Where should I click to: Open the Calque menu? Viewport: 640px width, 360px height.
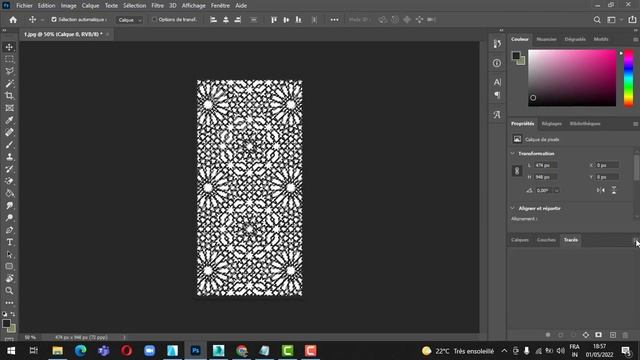[x=90, y=6]
